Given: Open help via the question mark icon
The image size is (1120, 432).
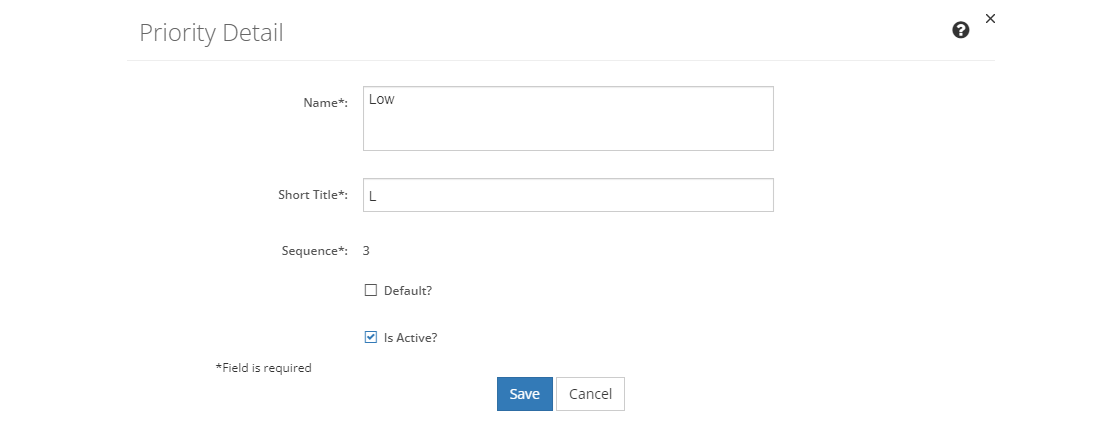Looking at the screenshot, I should (x=961, y=30).
